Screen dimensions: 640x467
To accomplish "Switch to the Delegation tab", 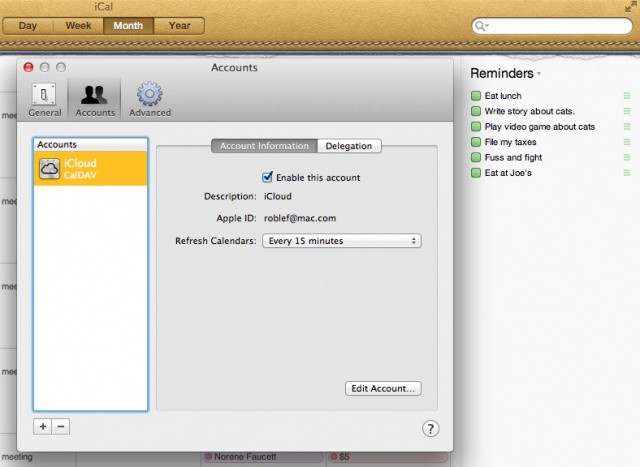I will 349,146.
